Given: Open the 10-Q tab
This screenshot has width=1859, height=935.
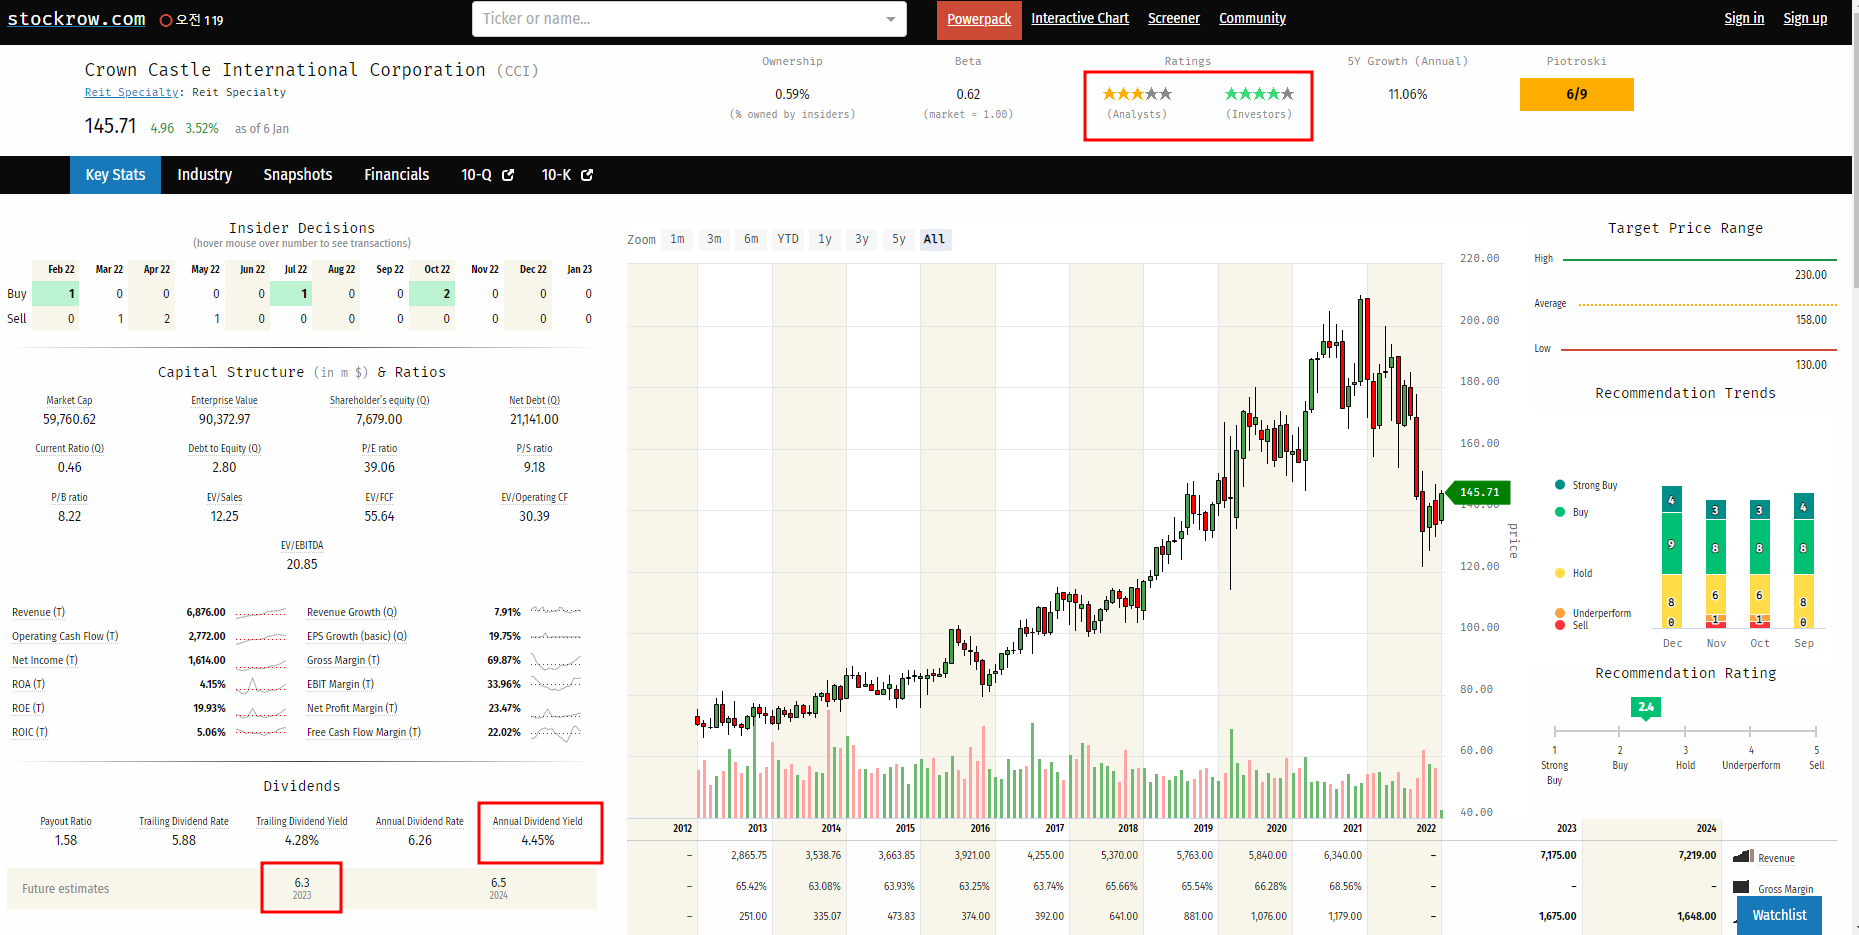Looking at the screenshot, I should pyautogui.click(x=487, y=175).
